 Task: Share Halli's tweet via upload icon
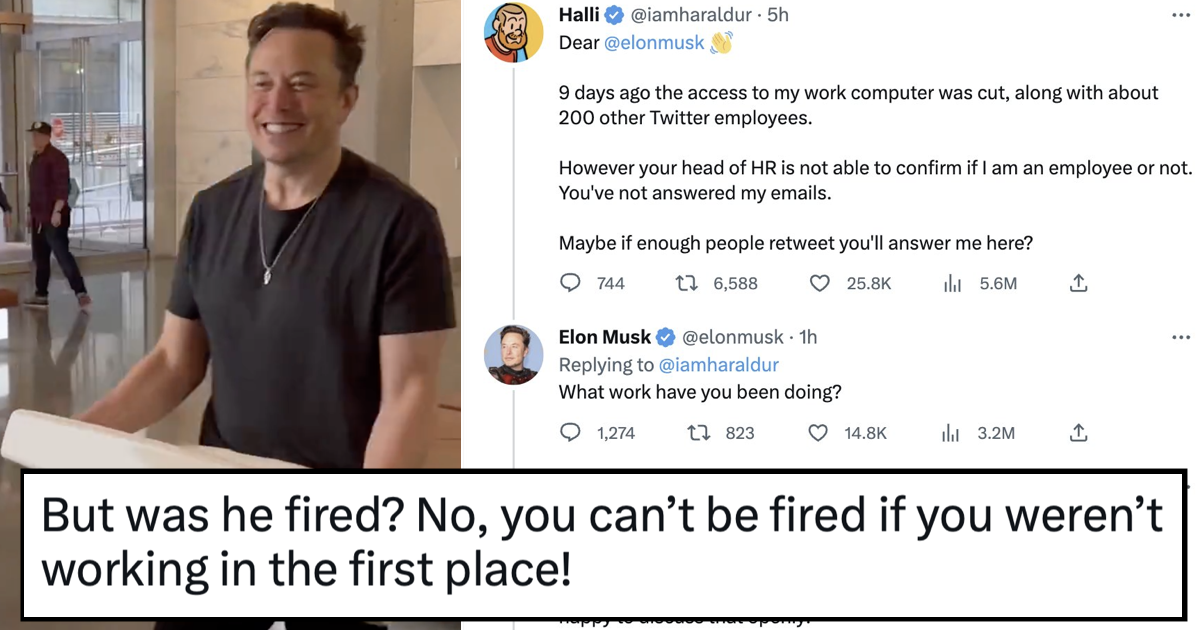point(1078,283)
